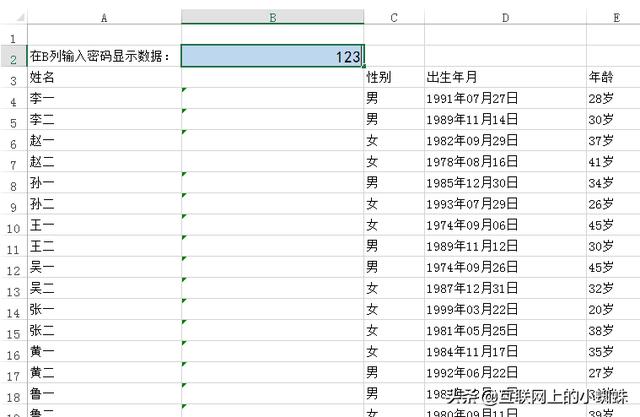
Task: Select name cell 孙二
Action: click(104, 204)
